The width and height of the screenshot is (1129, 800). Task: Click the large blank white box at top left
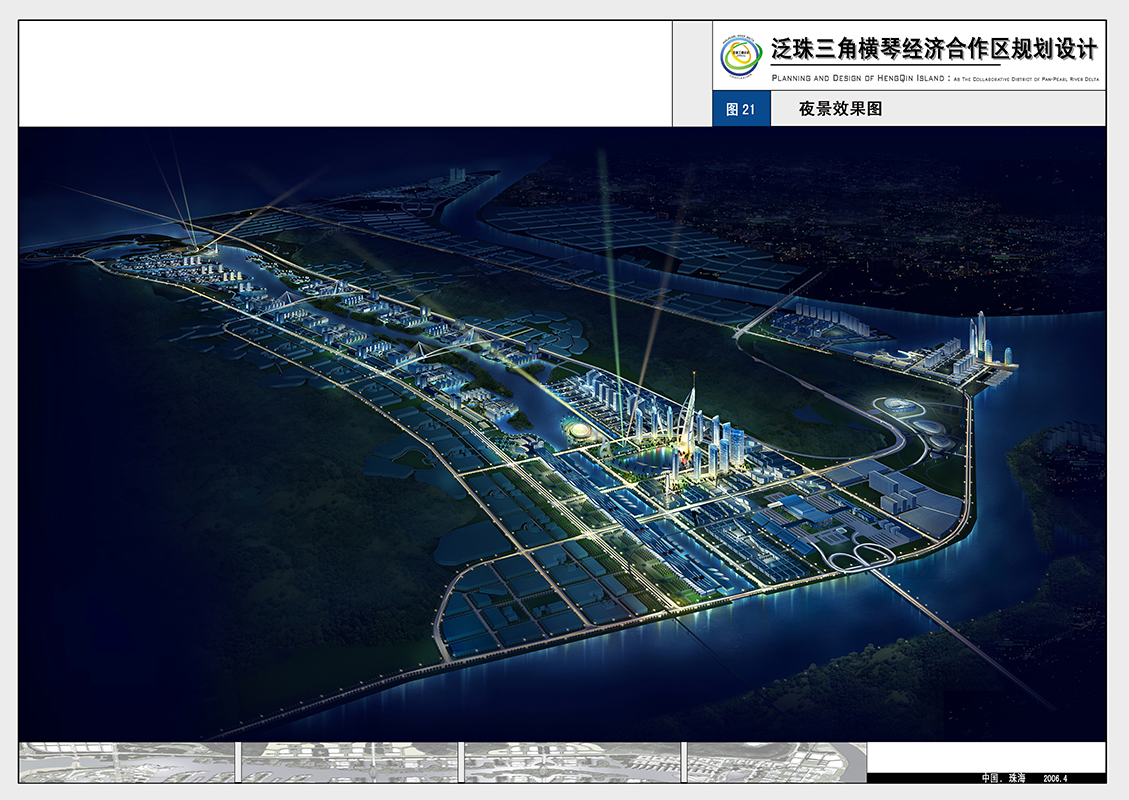click(x=345, y=73)
